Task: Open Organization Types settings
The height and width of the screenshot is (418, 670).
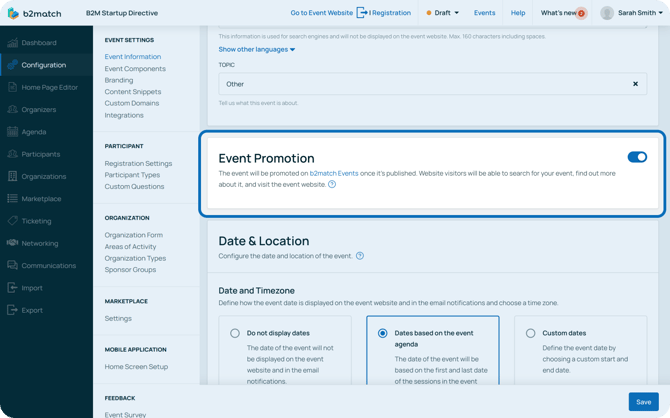Action: [135, 258]
